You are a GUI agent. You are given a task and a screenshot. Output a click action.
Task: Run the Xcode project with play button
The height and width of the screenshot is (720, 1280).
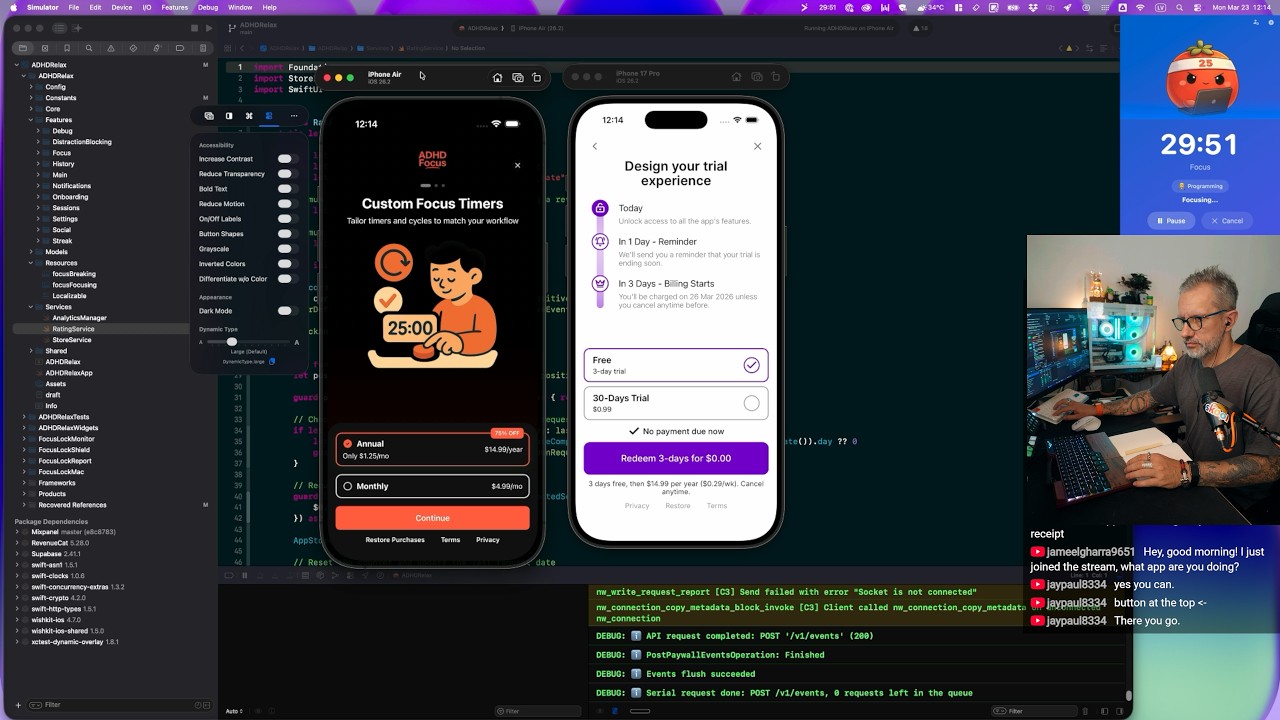pyautogui.click(x=209, y=28)
